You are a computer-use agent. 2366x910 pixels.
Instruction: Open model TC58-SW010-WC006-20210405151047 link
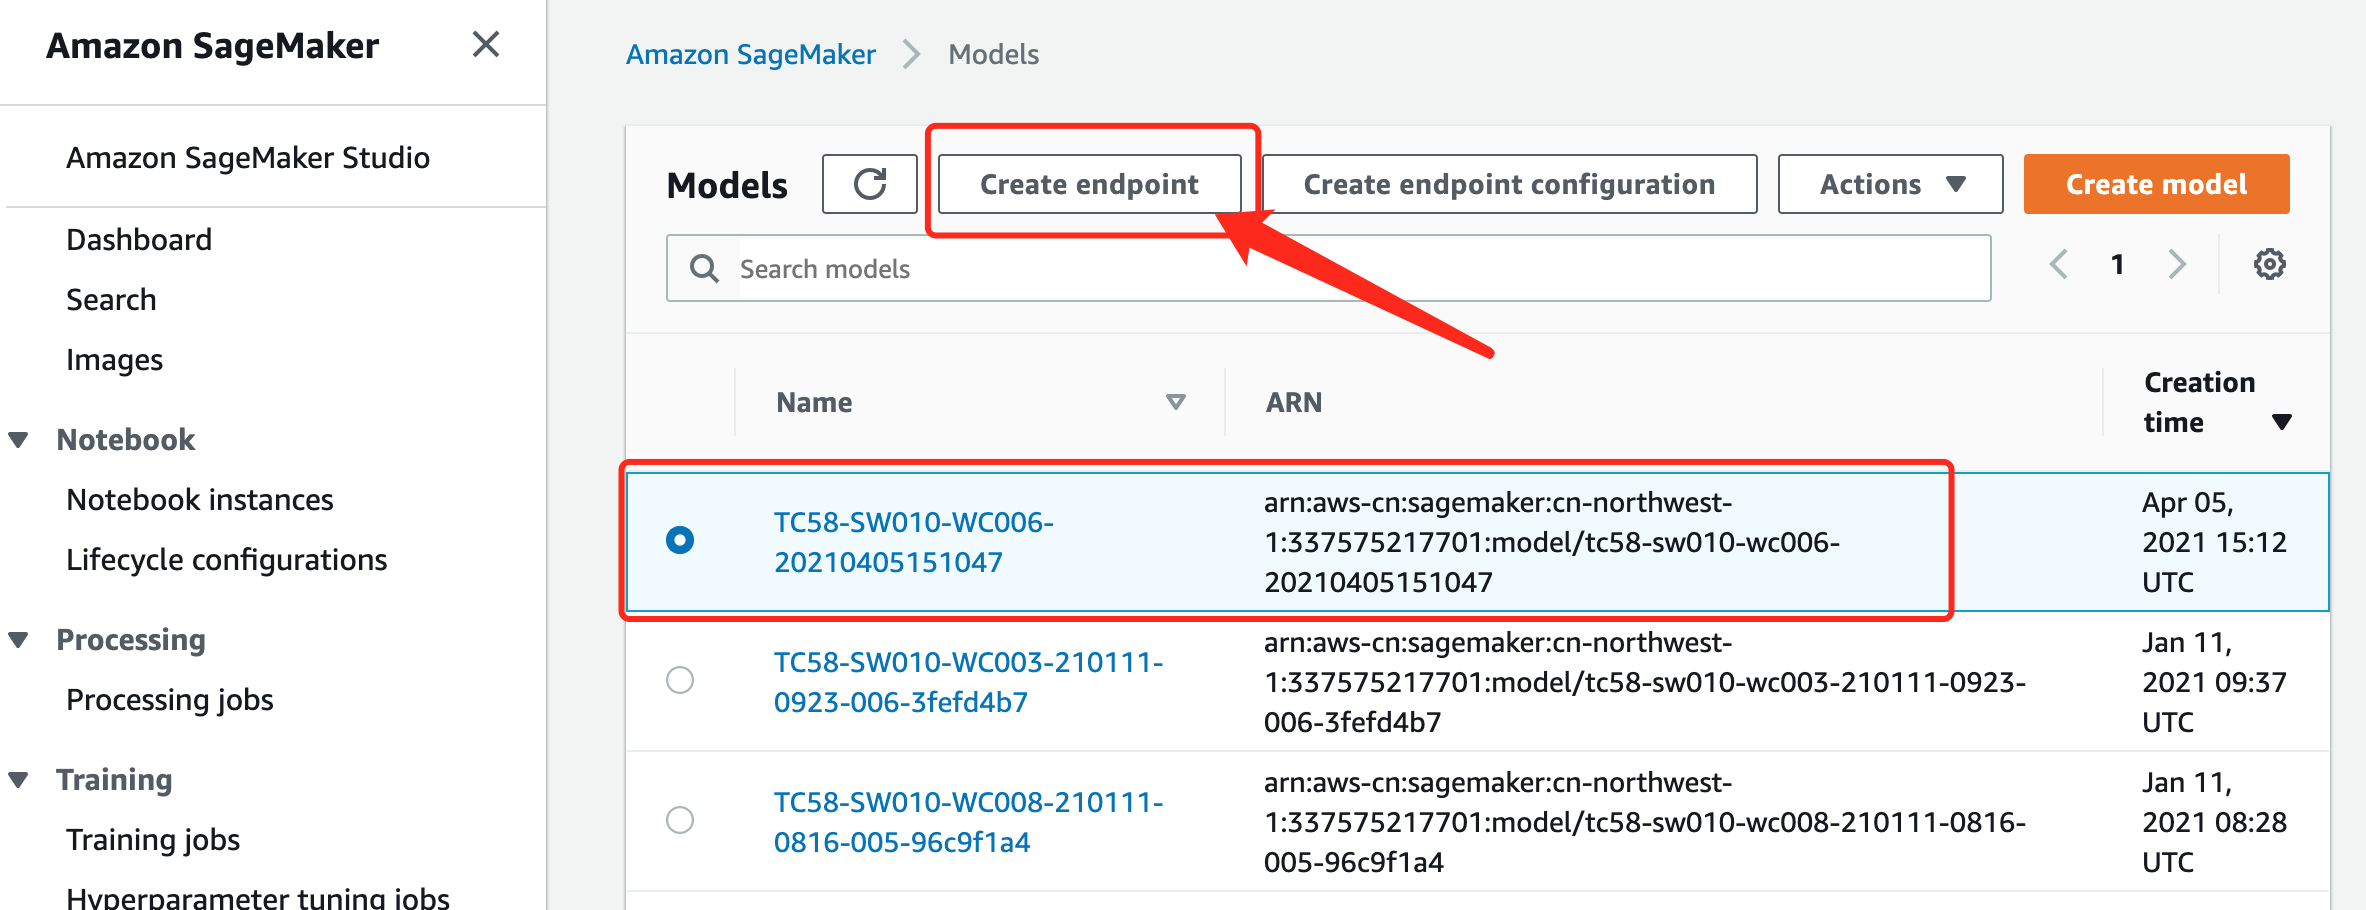click(x=914, y=542)
